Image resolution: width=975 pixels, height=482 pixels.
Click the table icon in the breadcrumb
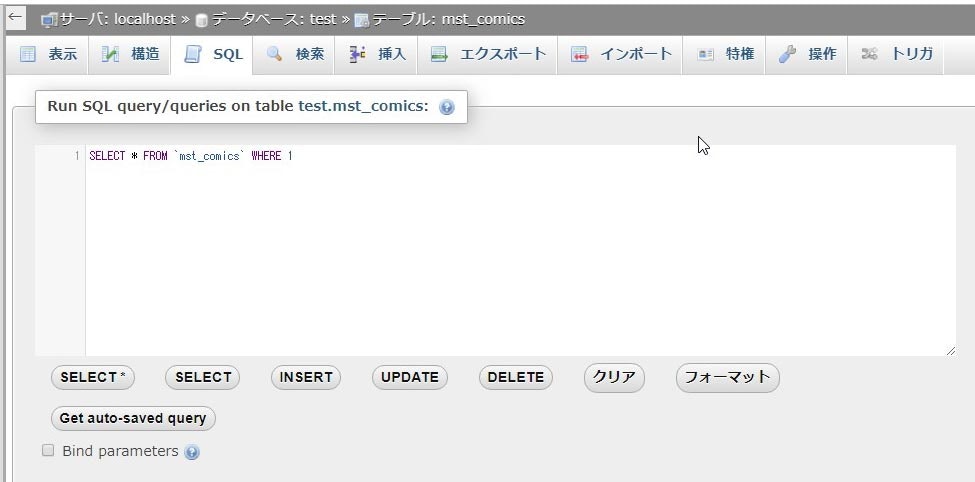[x=361, y=21]
